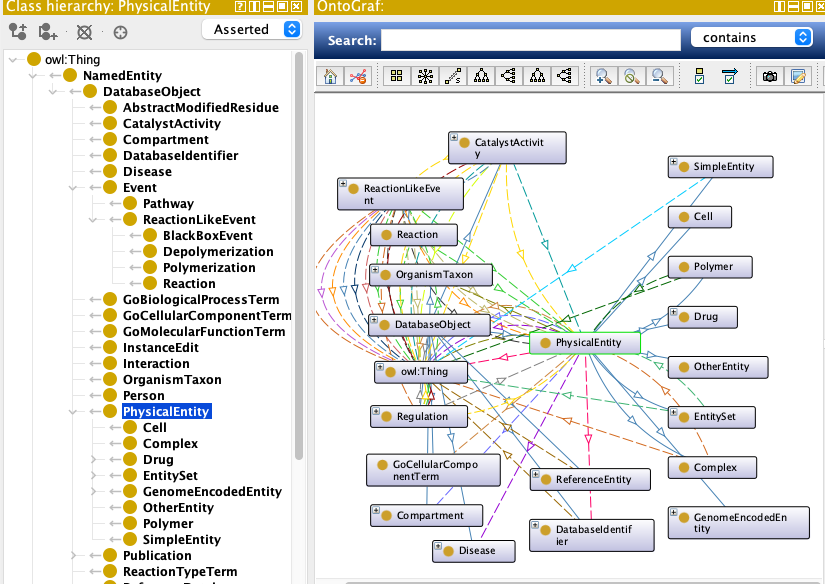Open the contains search mode dropdown
Image resolution: width=825 pixels, height=584 pixels.
[752, 37]
